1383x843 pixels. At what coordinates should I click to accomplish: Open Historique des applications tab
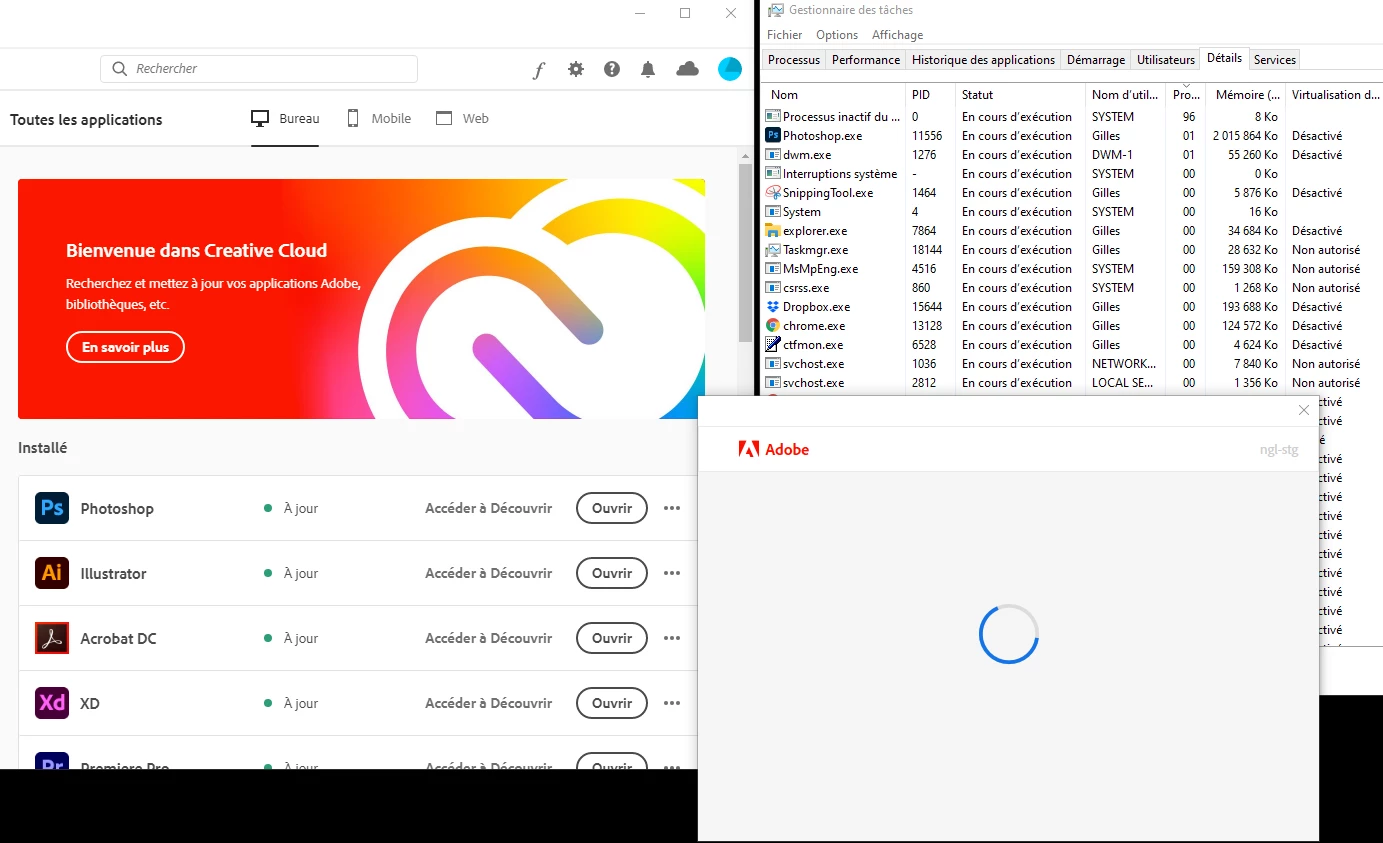[x=983, y=60]
